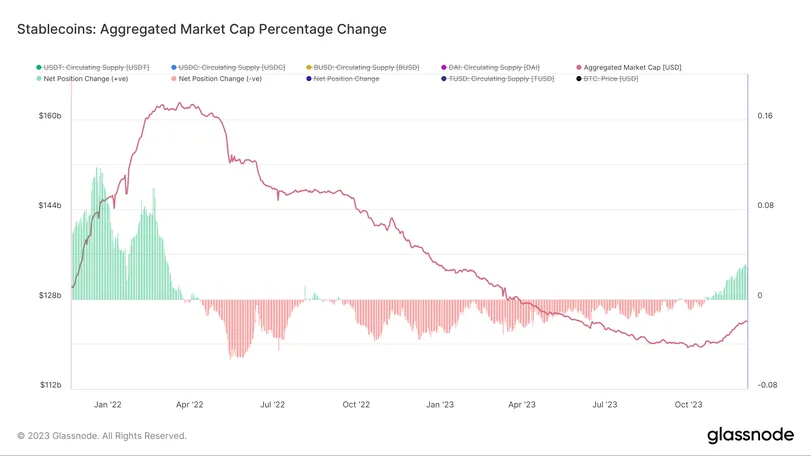
Task: Click the glassnode logo
Action: coord(750,435)
